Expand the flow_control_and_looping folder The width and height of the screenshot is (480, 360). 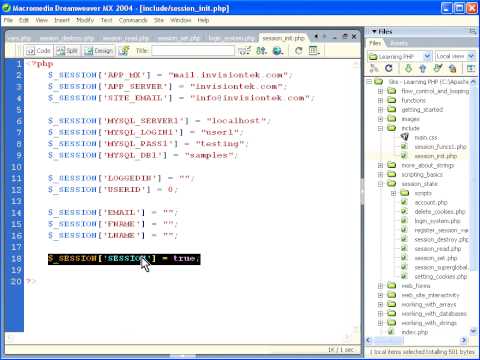pos(380,91)
